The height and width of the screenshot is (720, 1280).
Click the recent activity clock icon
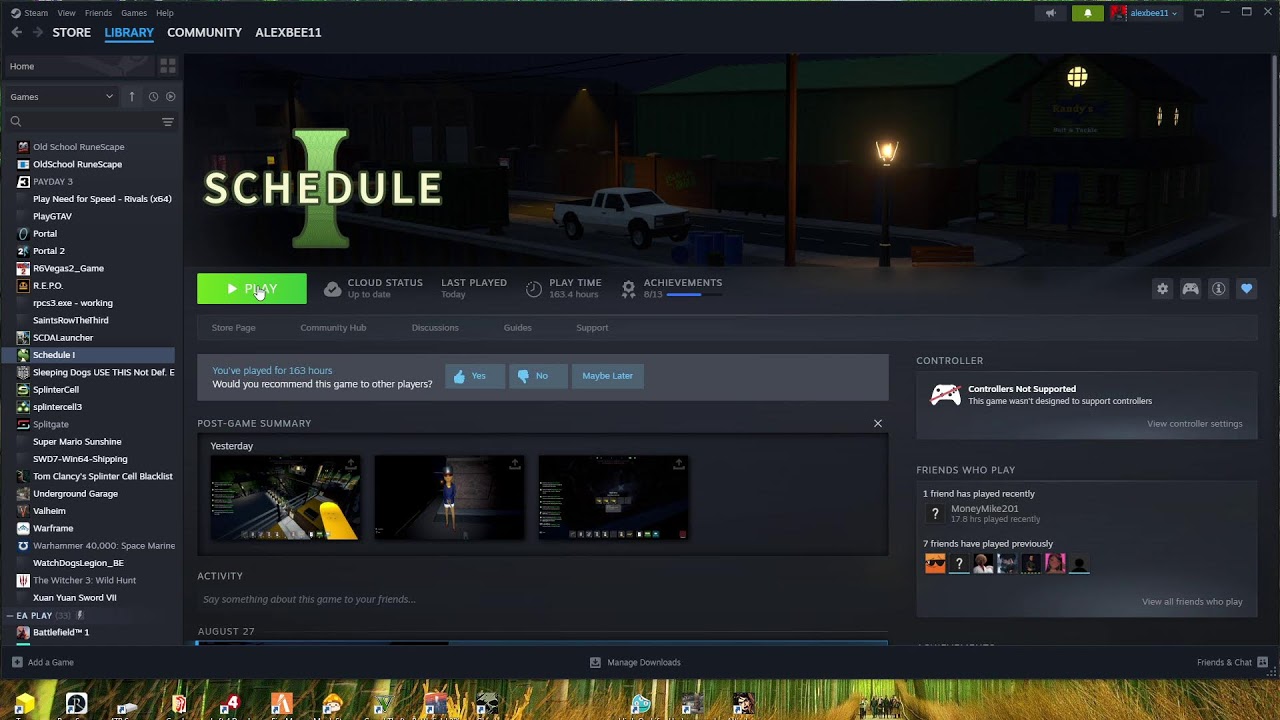pos(153,96)
